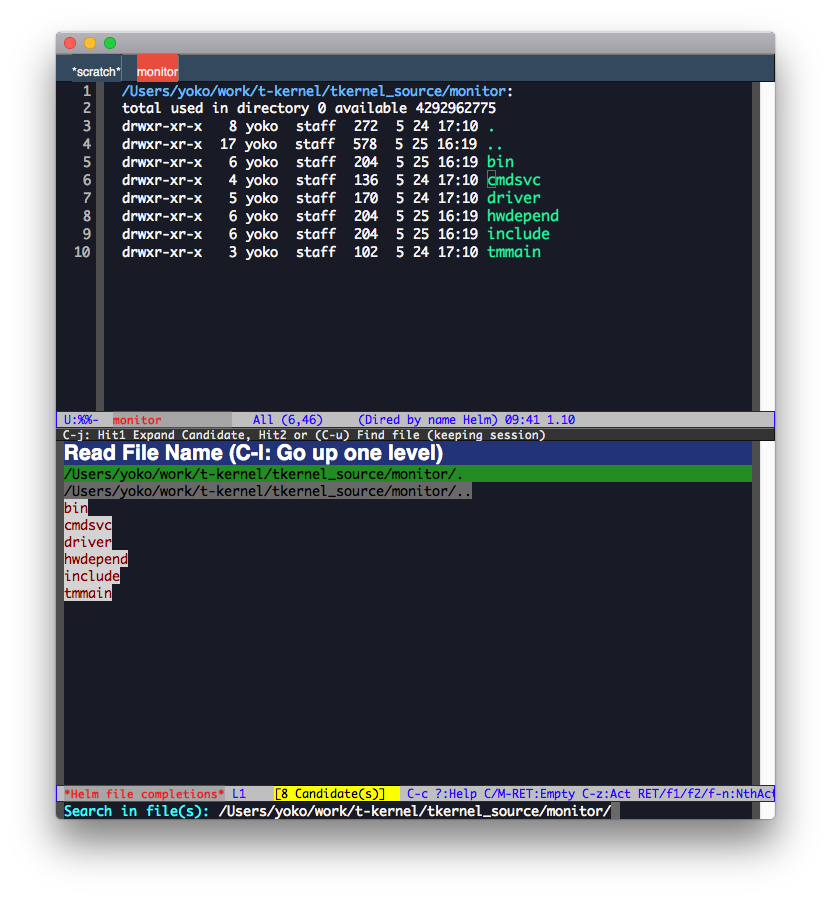Viewport: 831px width, 899px height.
Task: Select the 'monitor/..' helm candidate
Action: click(x=268, y=491)
